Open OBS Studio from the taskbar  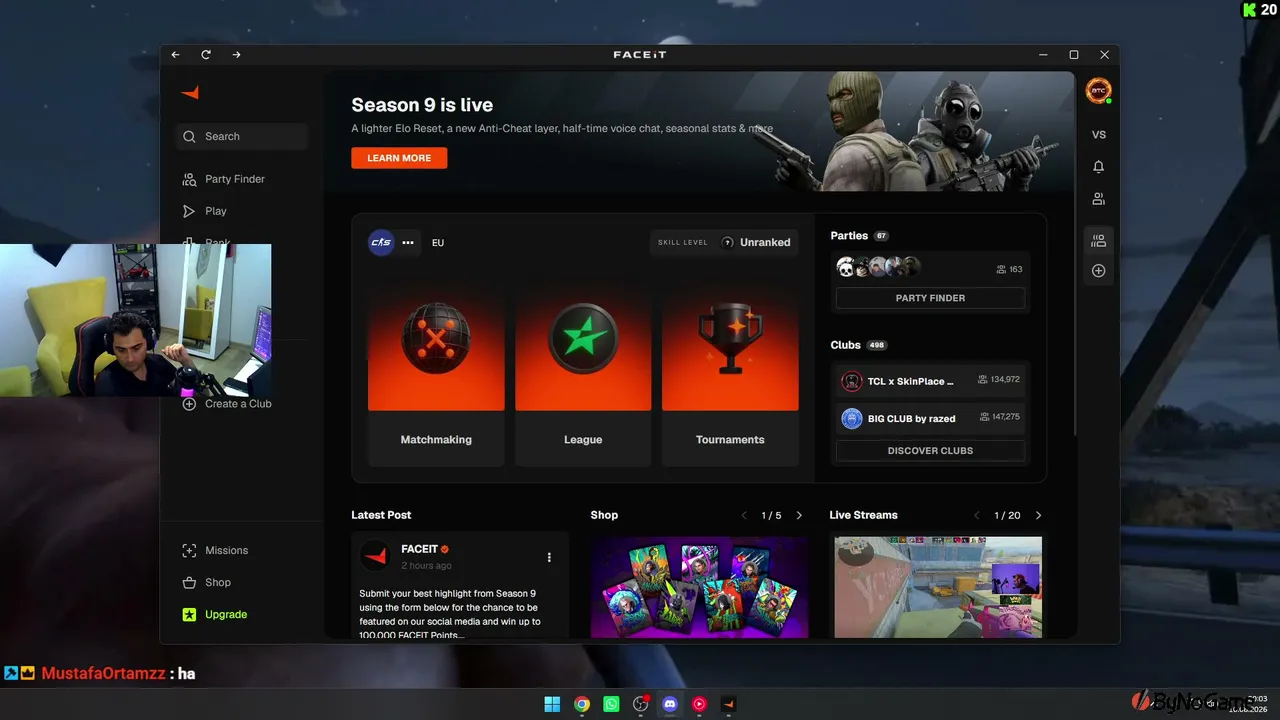[641, 704]
